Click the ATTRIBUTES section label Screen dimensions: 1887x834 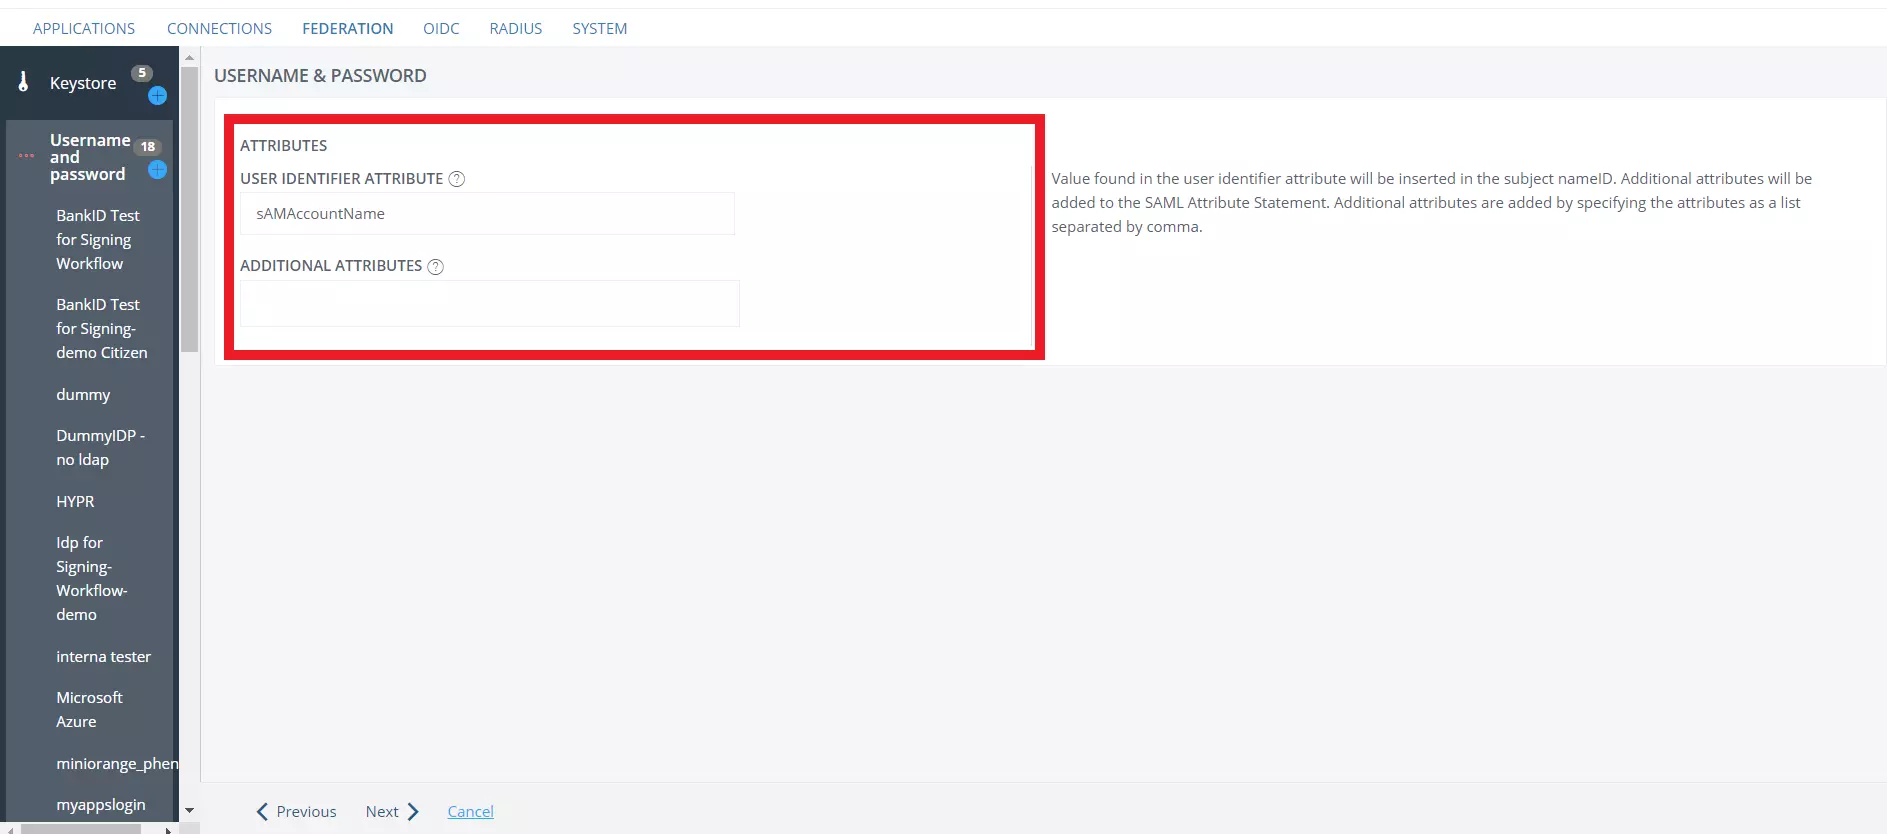[283, 145]
